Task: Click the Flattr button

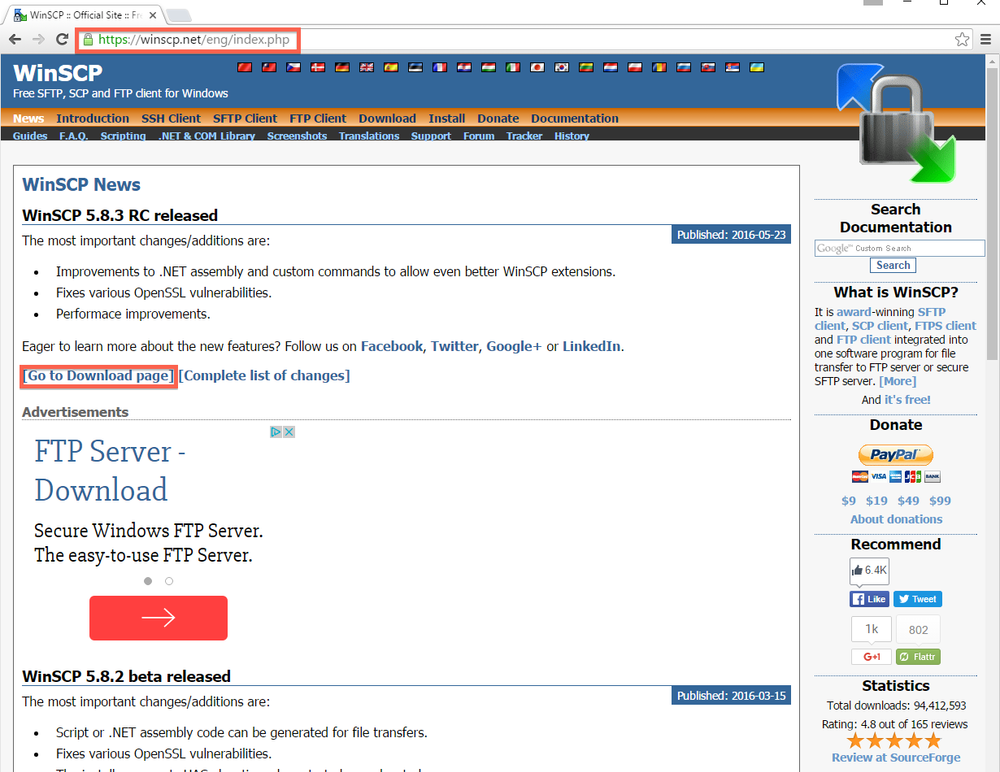Action: tap(918, 657)
